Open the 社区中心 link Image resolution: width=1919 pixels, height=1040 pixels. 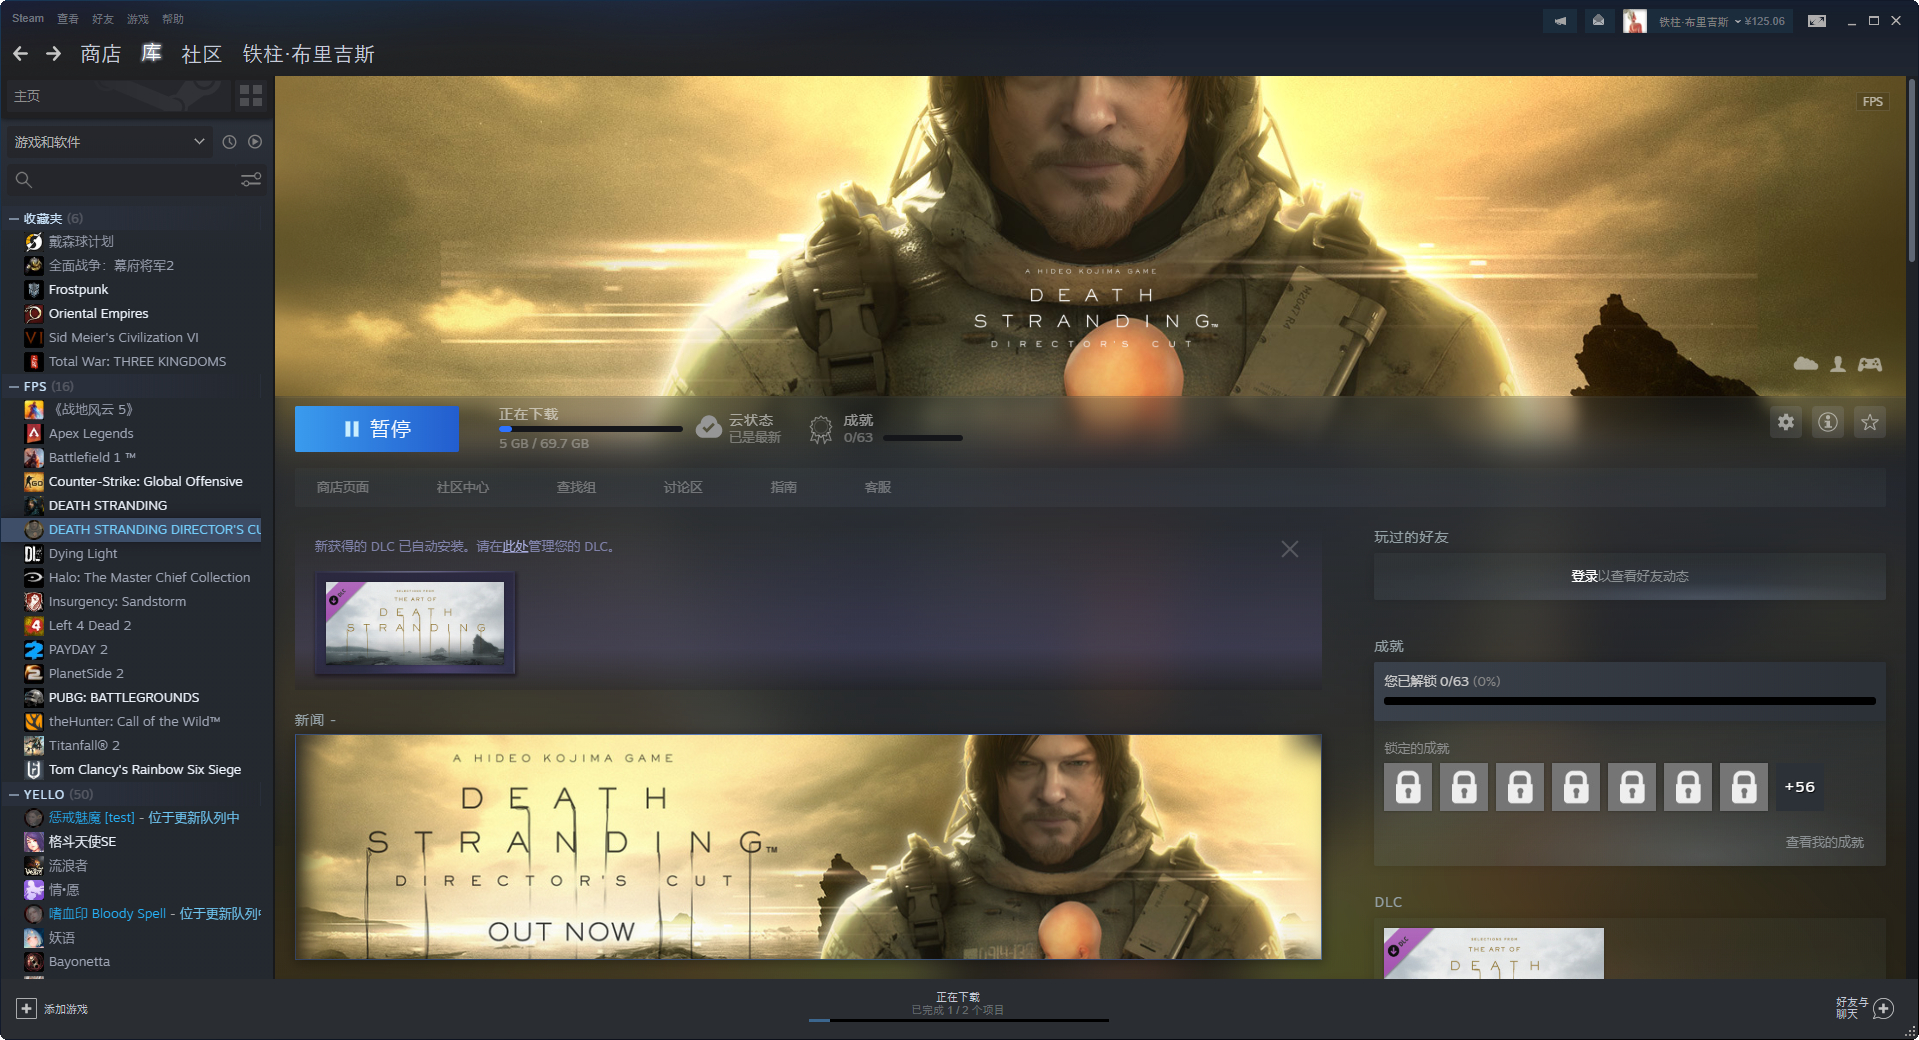click(463, 487)
